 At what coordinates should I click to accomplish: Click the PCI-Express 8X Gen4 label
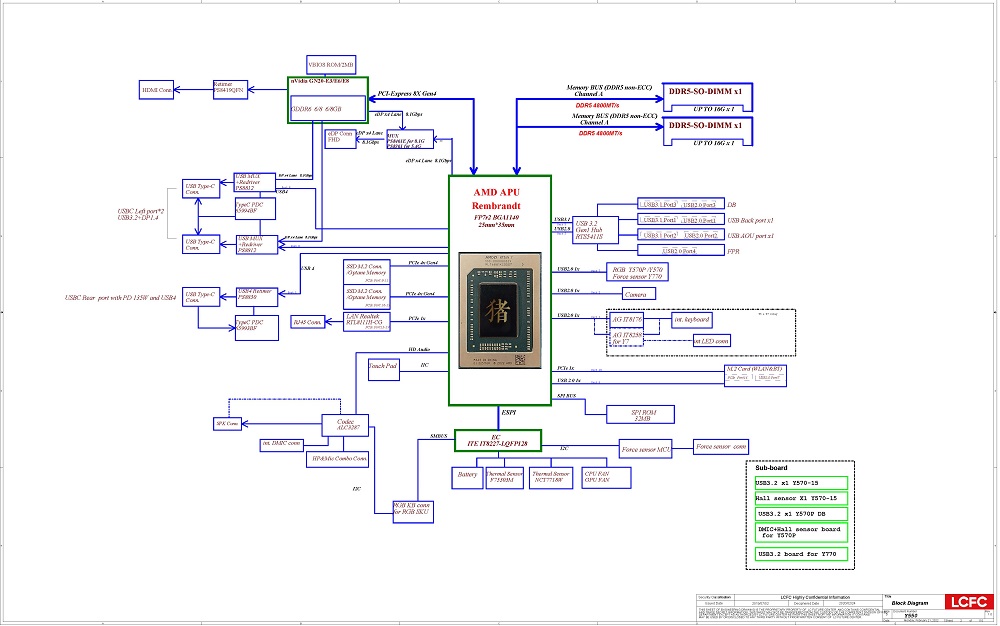[x=407, y=94]
